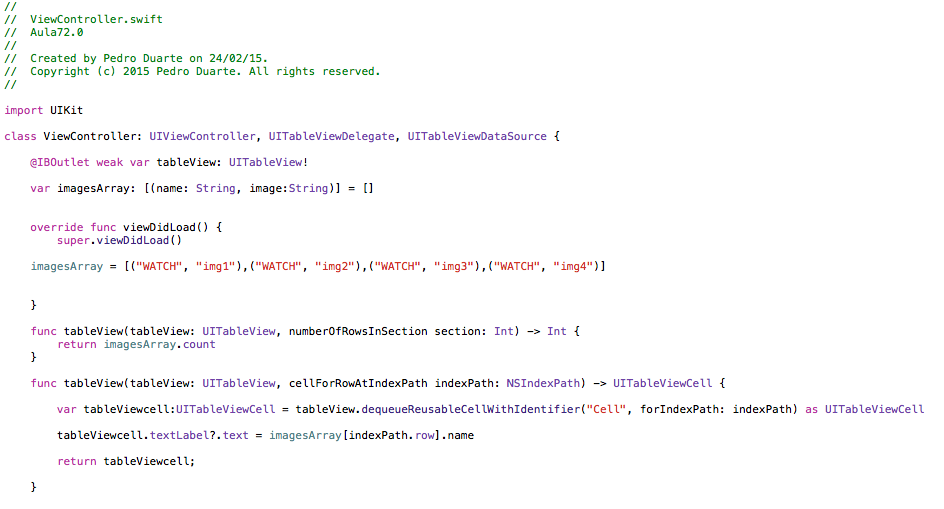Click super.viewDidLoad() call
Viewport: 944px width, 509px height.
(119, 240)
